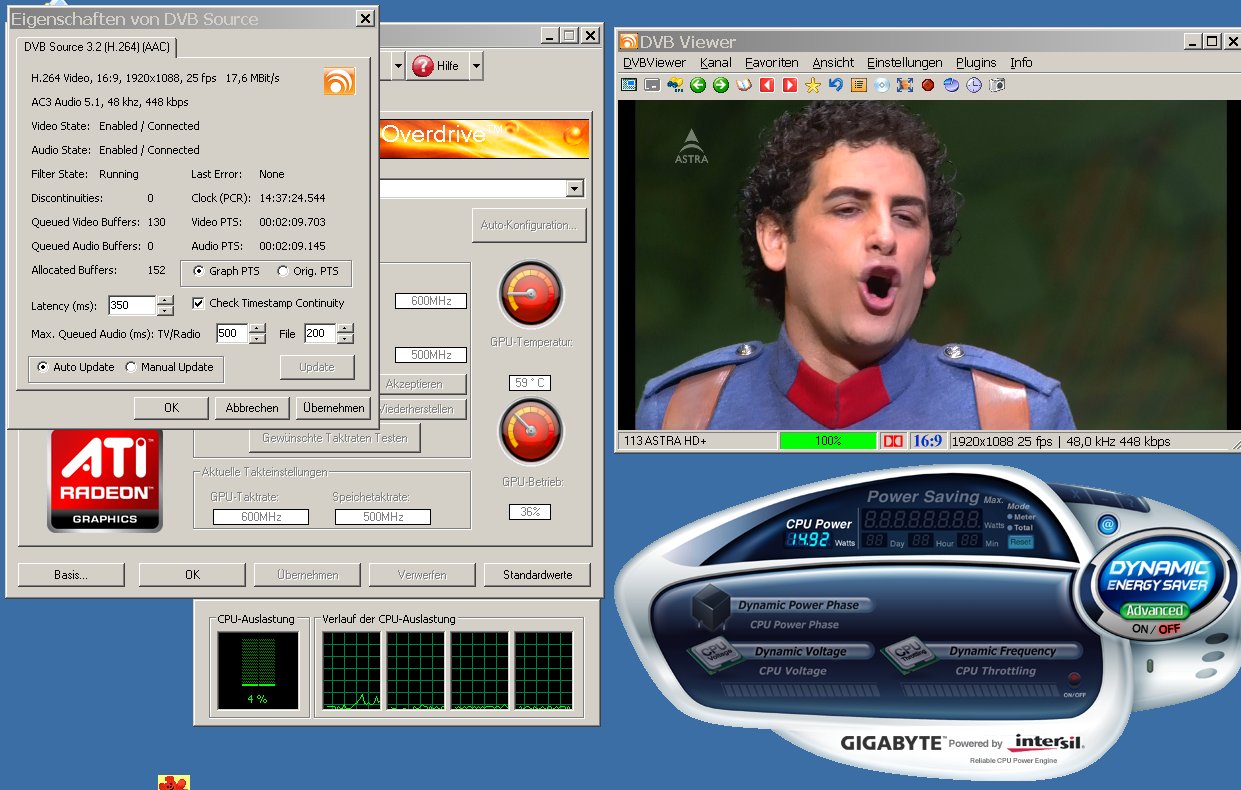
Task: Select the Manual Update radio button
Action: pos(131,367)
